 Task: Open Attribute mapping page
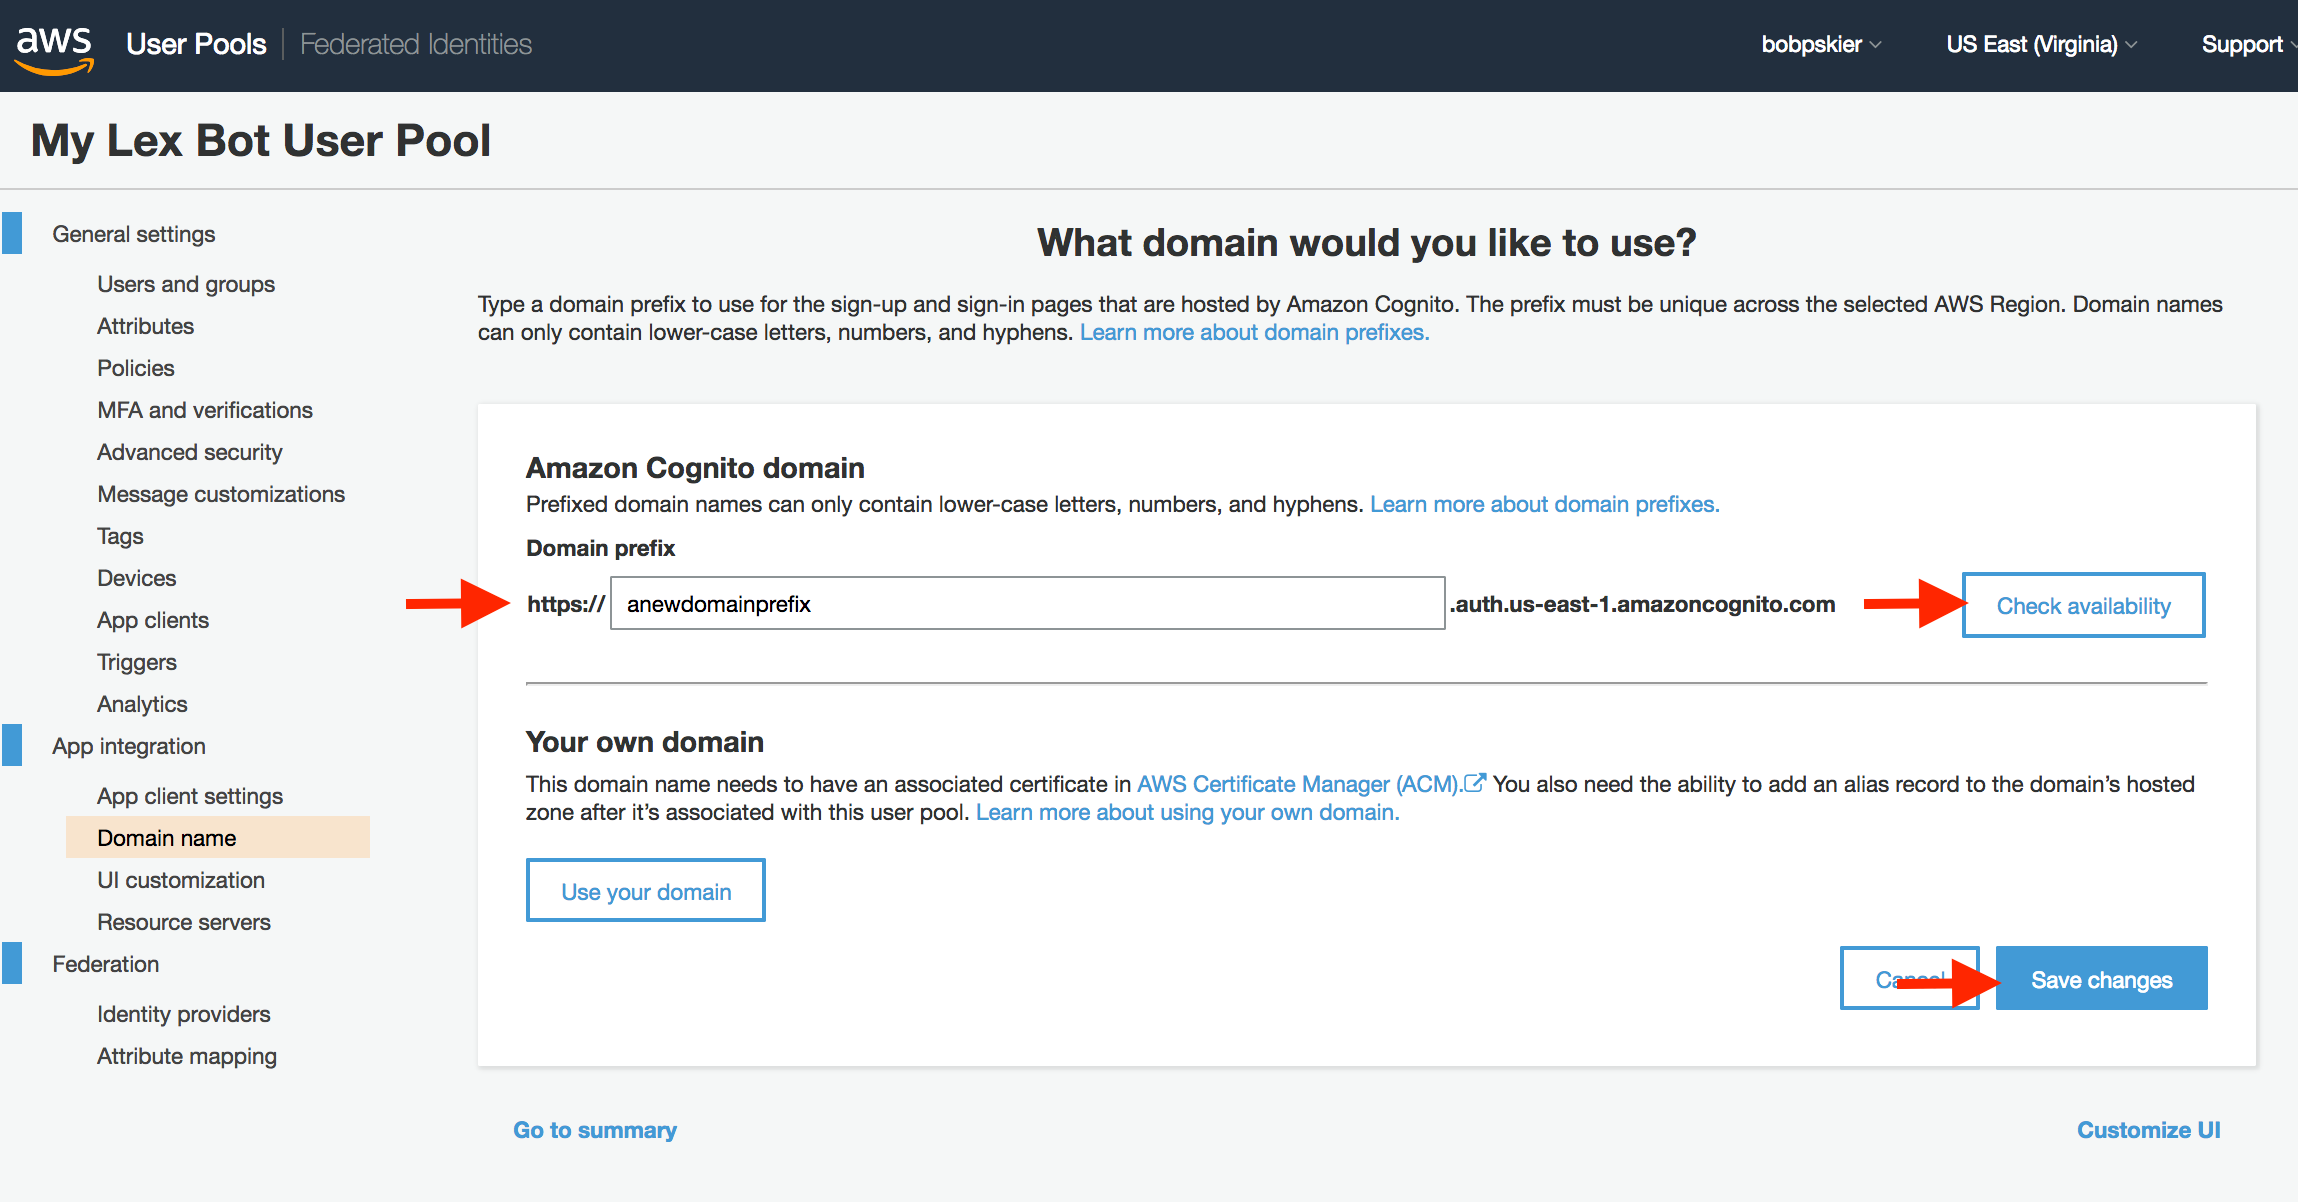[187, 1056]
